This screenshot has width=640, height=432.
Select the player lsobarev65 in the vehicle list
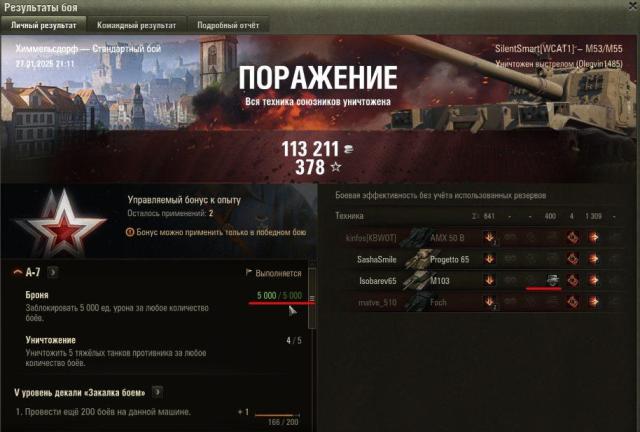pyautogui.click(x=378, y=281)
